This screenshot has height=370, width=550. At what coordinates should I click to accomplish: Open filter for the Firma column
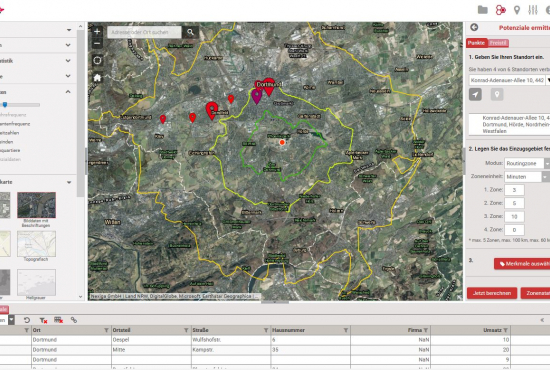(x=425, y=330)
